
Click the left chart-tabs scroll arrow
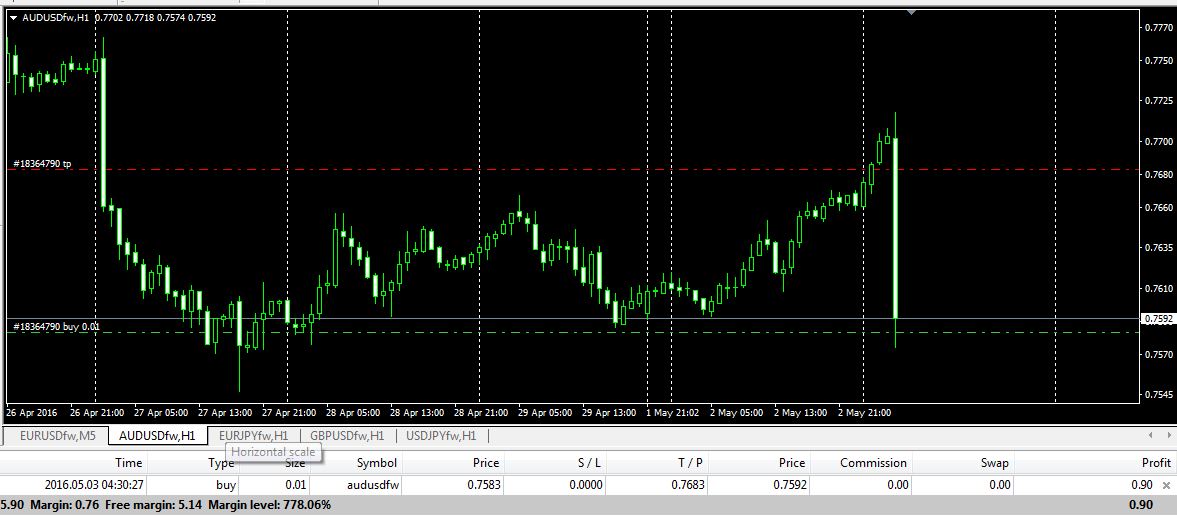click(1151, 435)
